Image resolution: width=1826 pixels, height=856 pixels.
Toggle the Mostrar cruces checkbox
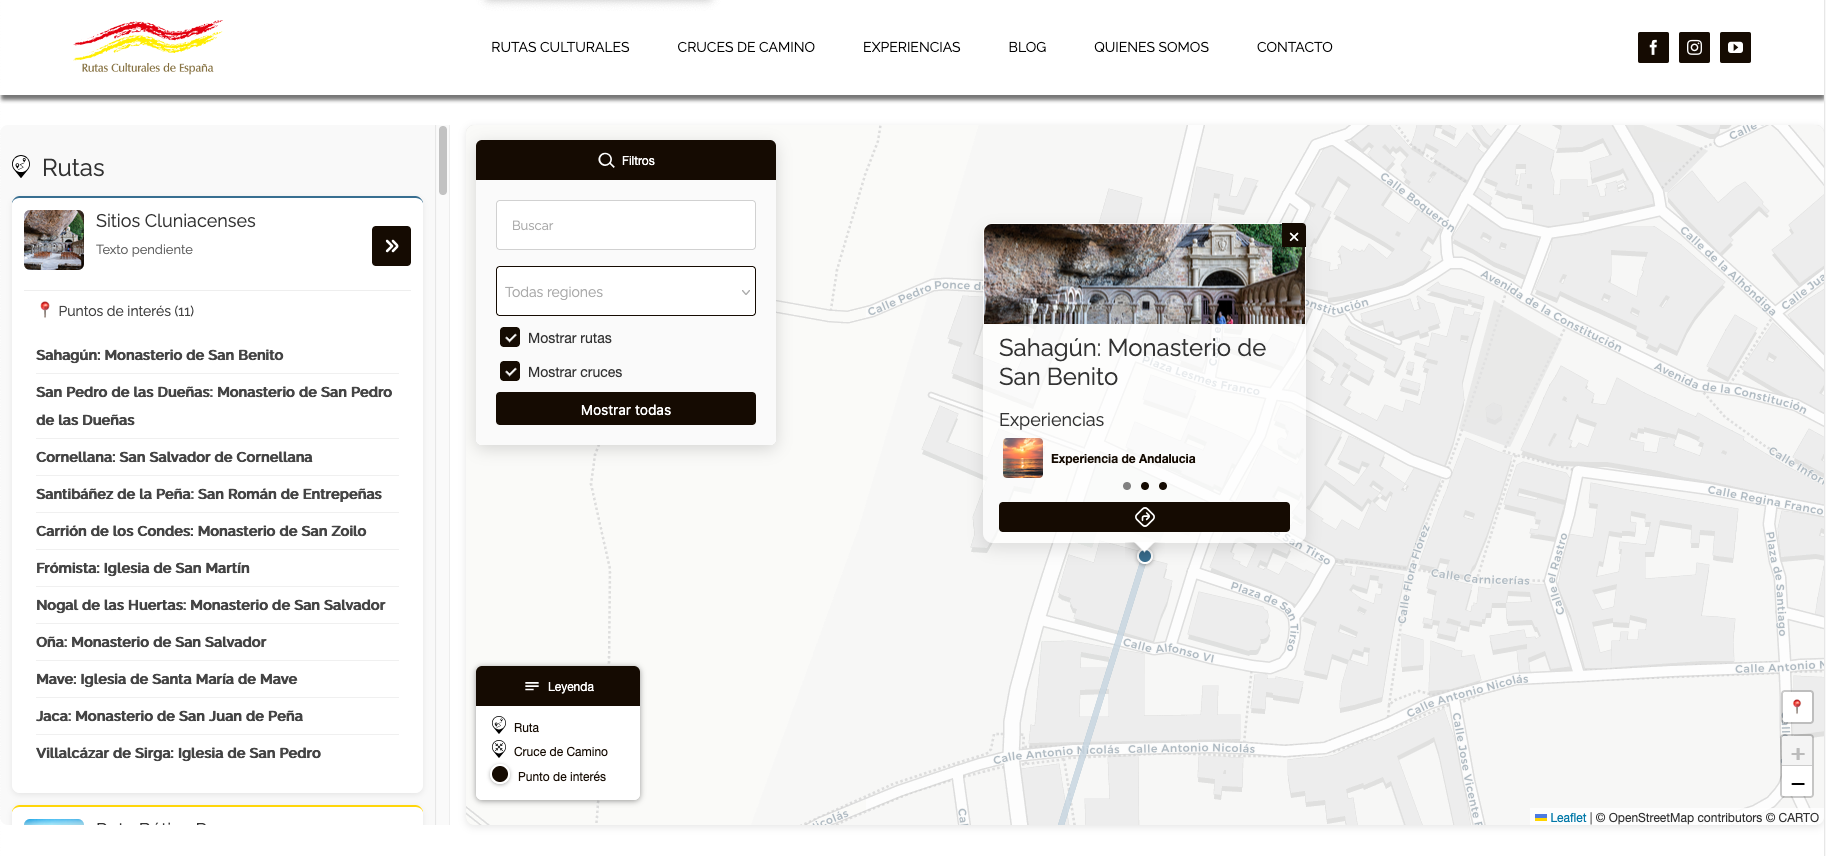click(510, 372)
